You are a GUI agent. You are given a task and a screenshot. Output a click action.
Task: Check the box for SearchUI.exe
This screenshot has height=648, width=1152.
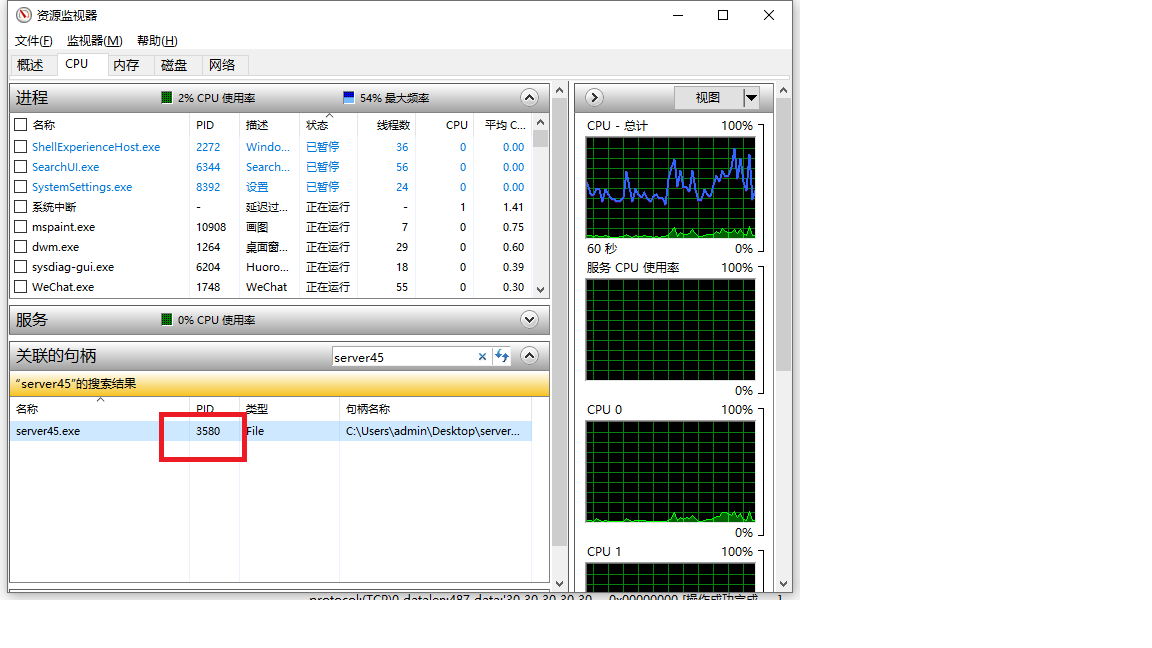[21, 167]
